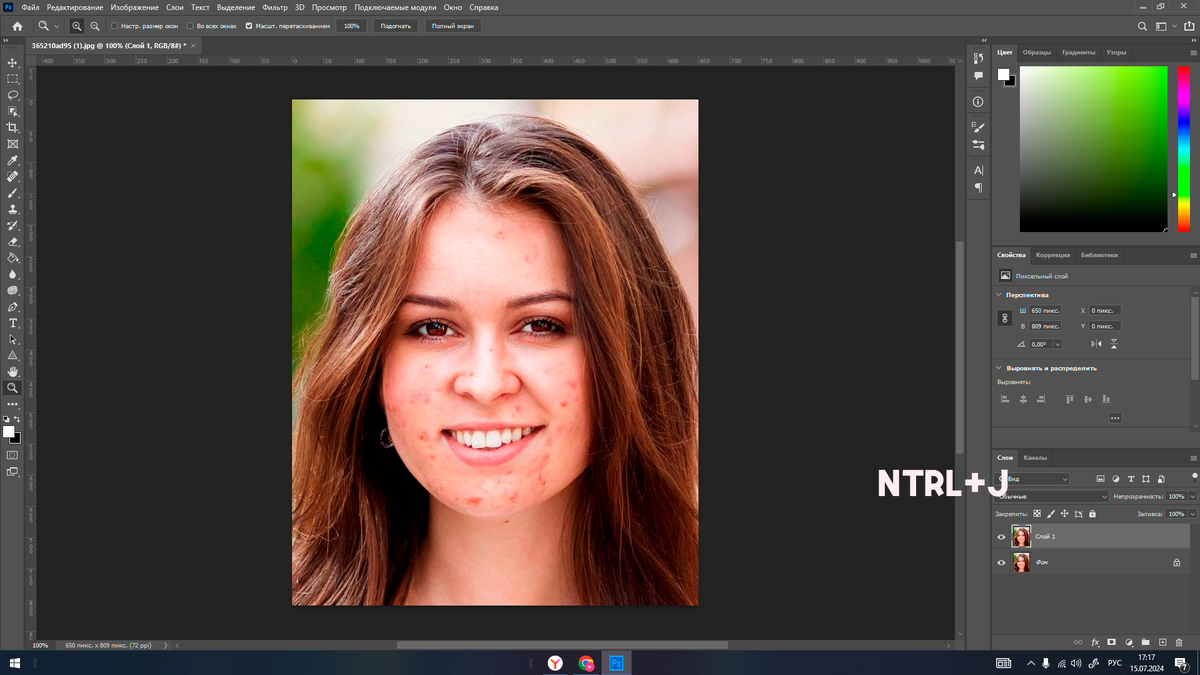Disable 'Масшт. перетаскиванием' checkbox
This screenshot has height=675, width=1200.
[249, 26]
